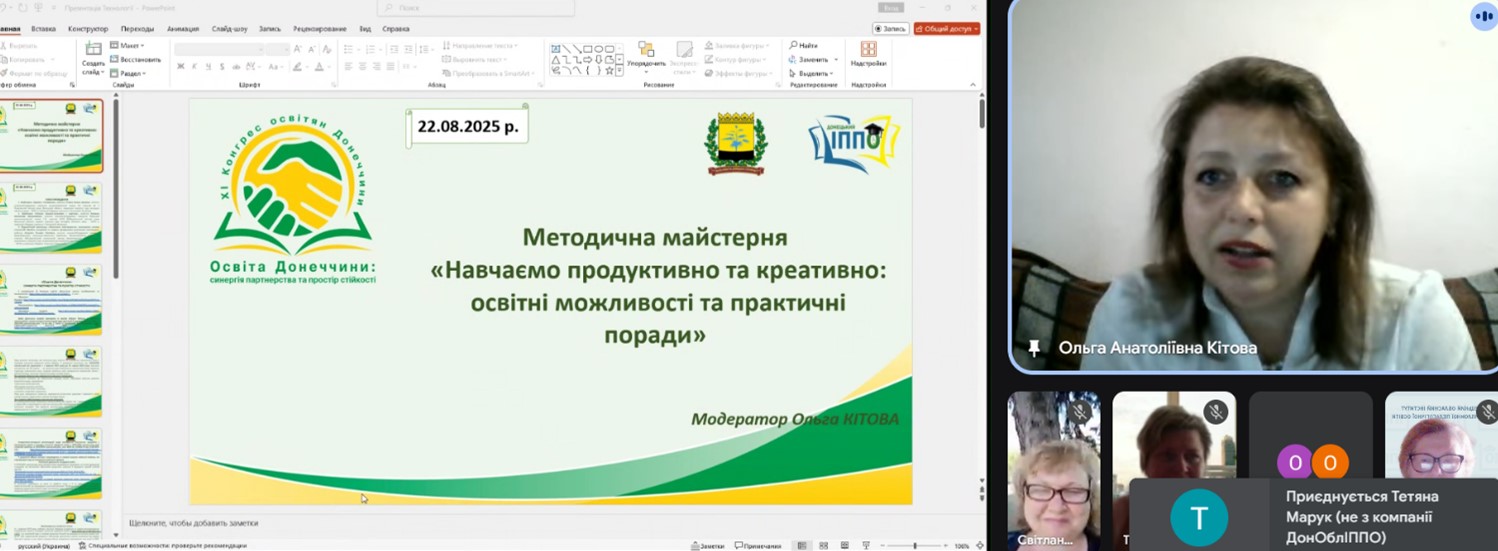Open the Рецензирование tab
1498x551 pixels.
click(x=321, y=29)
